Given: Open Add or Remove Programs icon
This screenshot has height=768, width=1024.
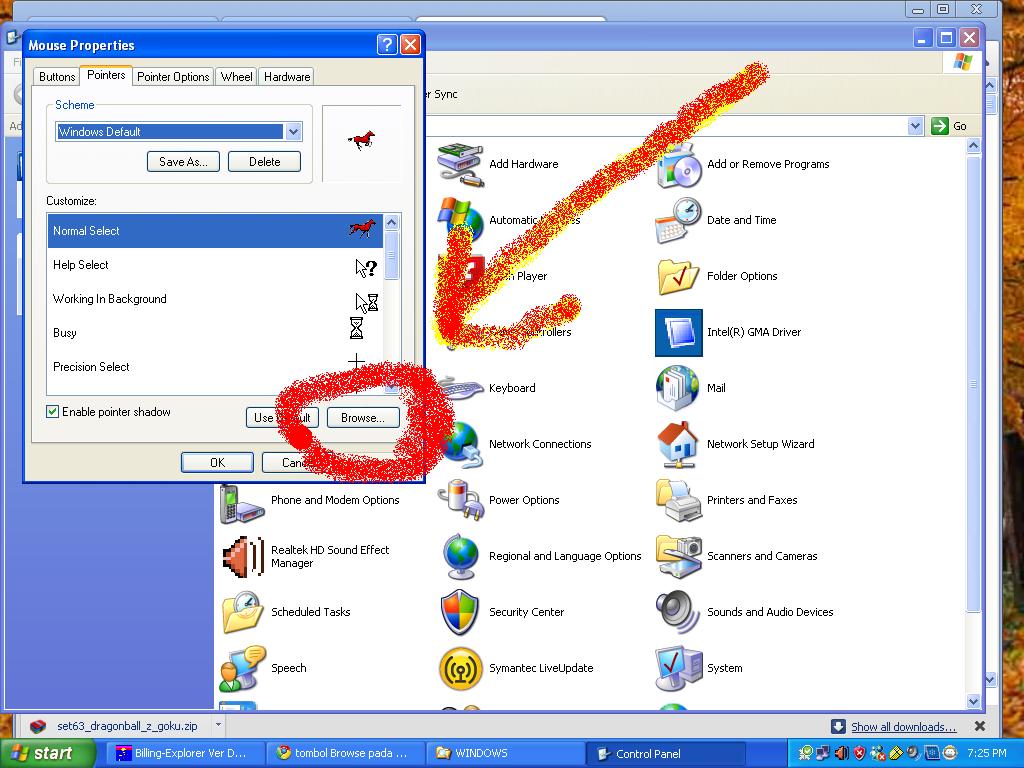Looking at the screenshot, I should 679,165.
